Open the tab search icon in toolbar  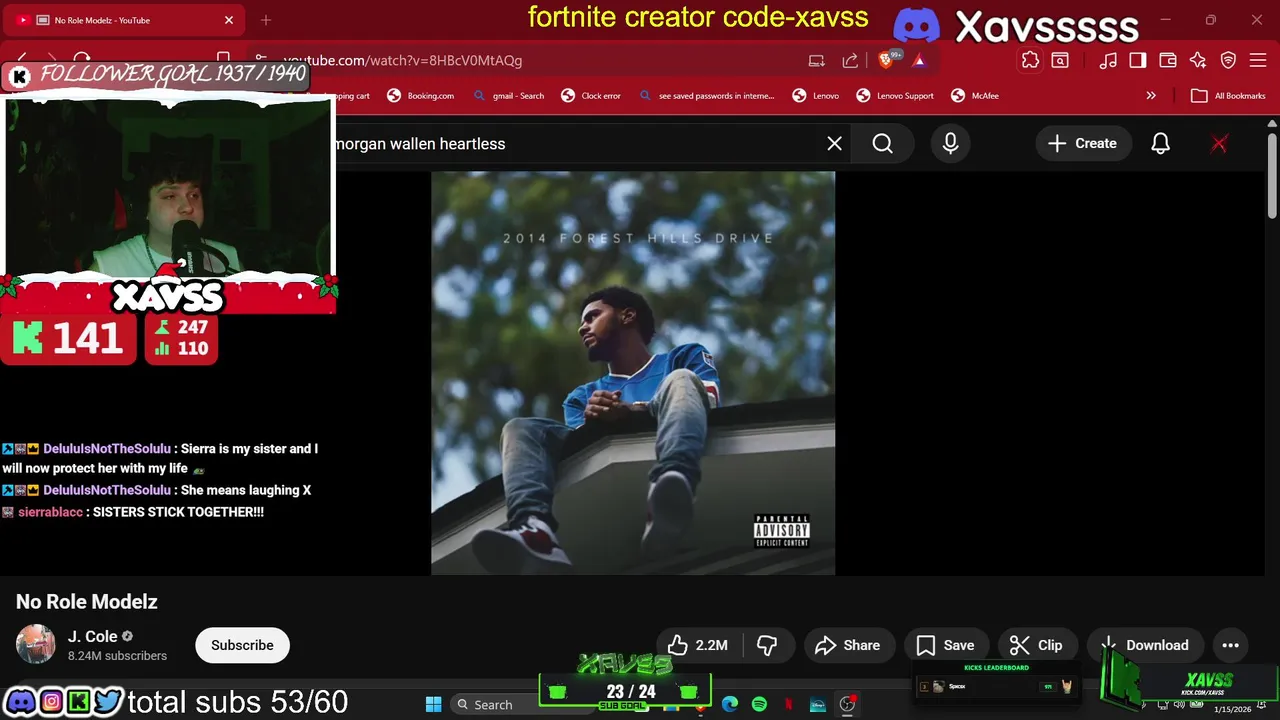[1060, 60]
